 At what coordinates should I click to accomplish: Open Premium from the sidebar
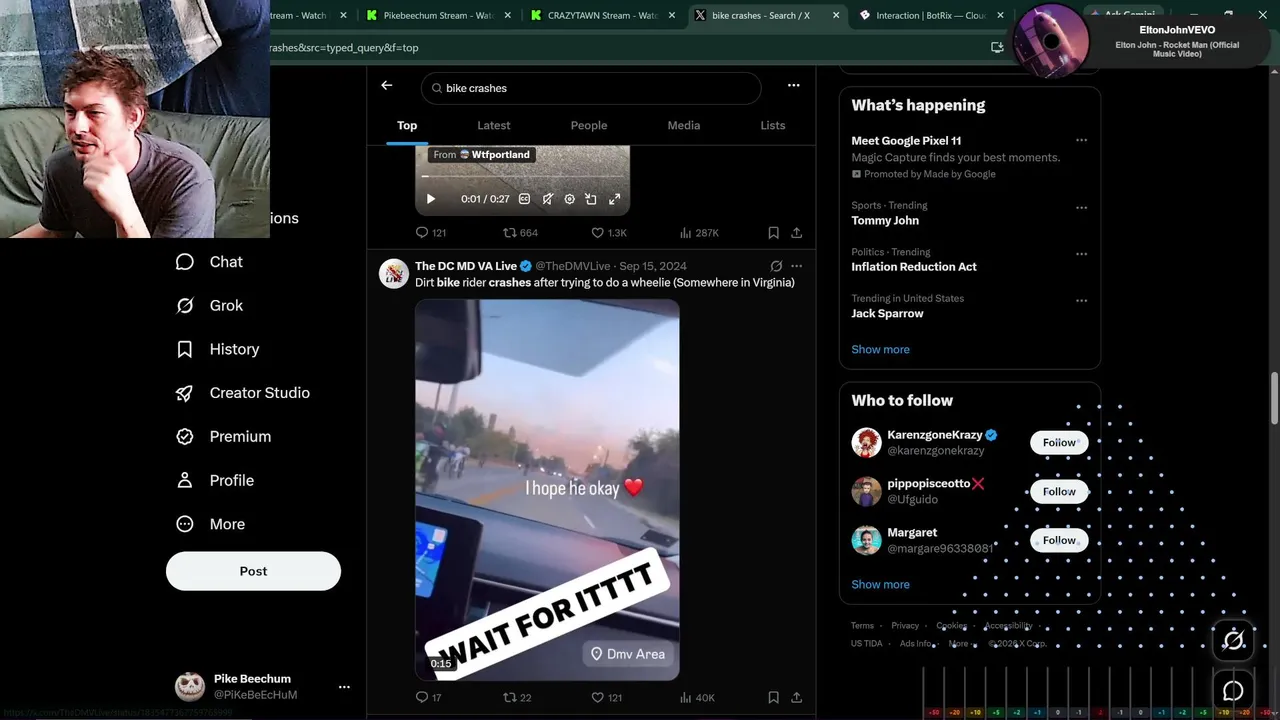coord(224,437)
